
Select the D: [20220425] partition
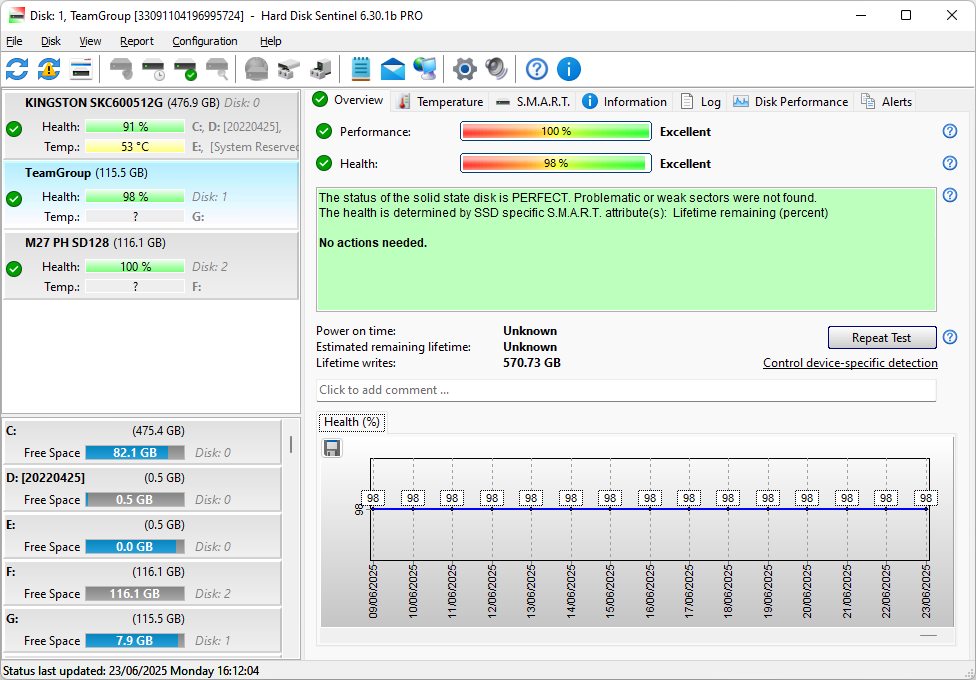[x=142, y=489]
